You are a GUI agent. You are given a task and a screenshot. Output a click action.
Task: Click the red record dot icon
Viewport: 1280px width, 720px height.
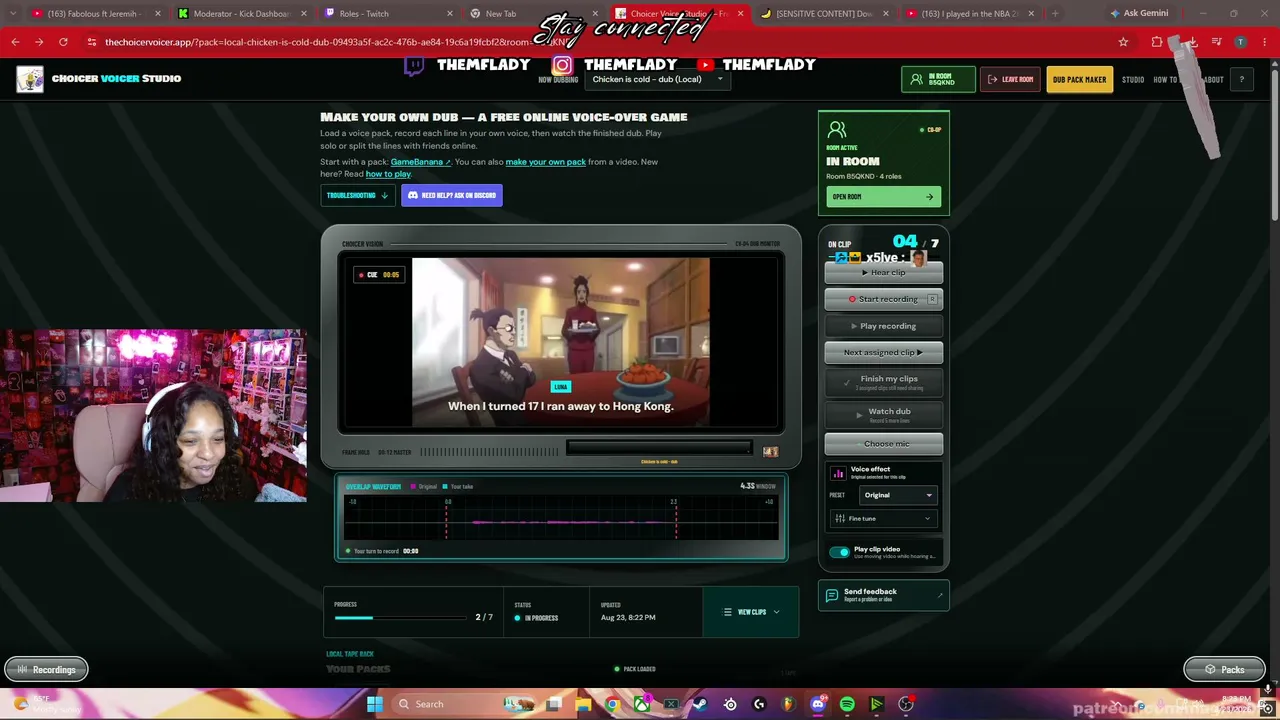coord(852,299)
